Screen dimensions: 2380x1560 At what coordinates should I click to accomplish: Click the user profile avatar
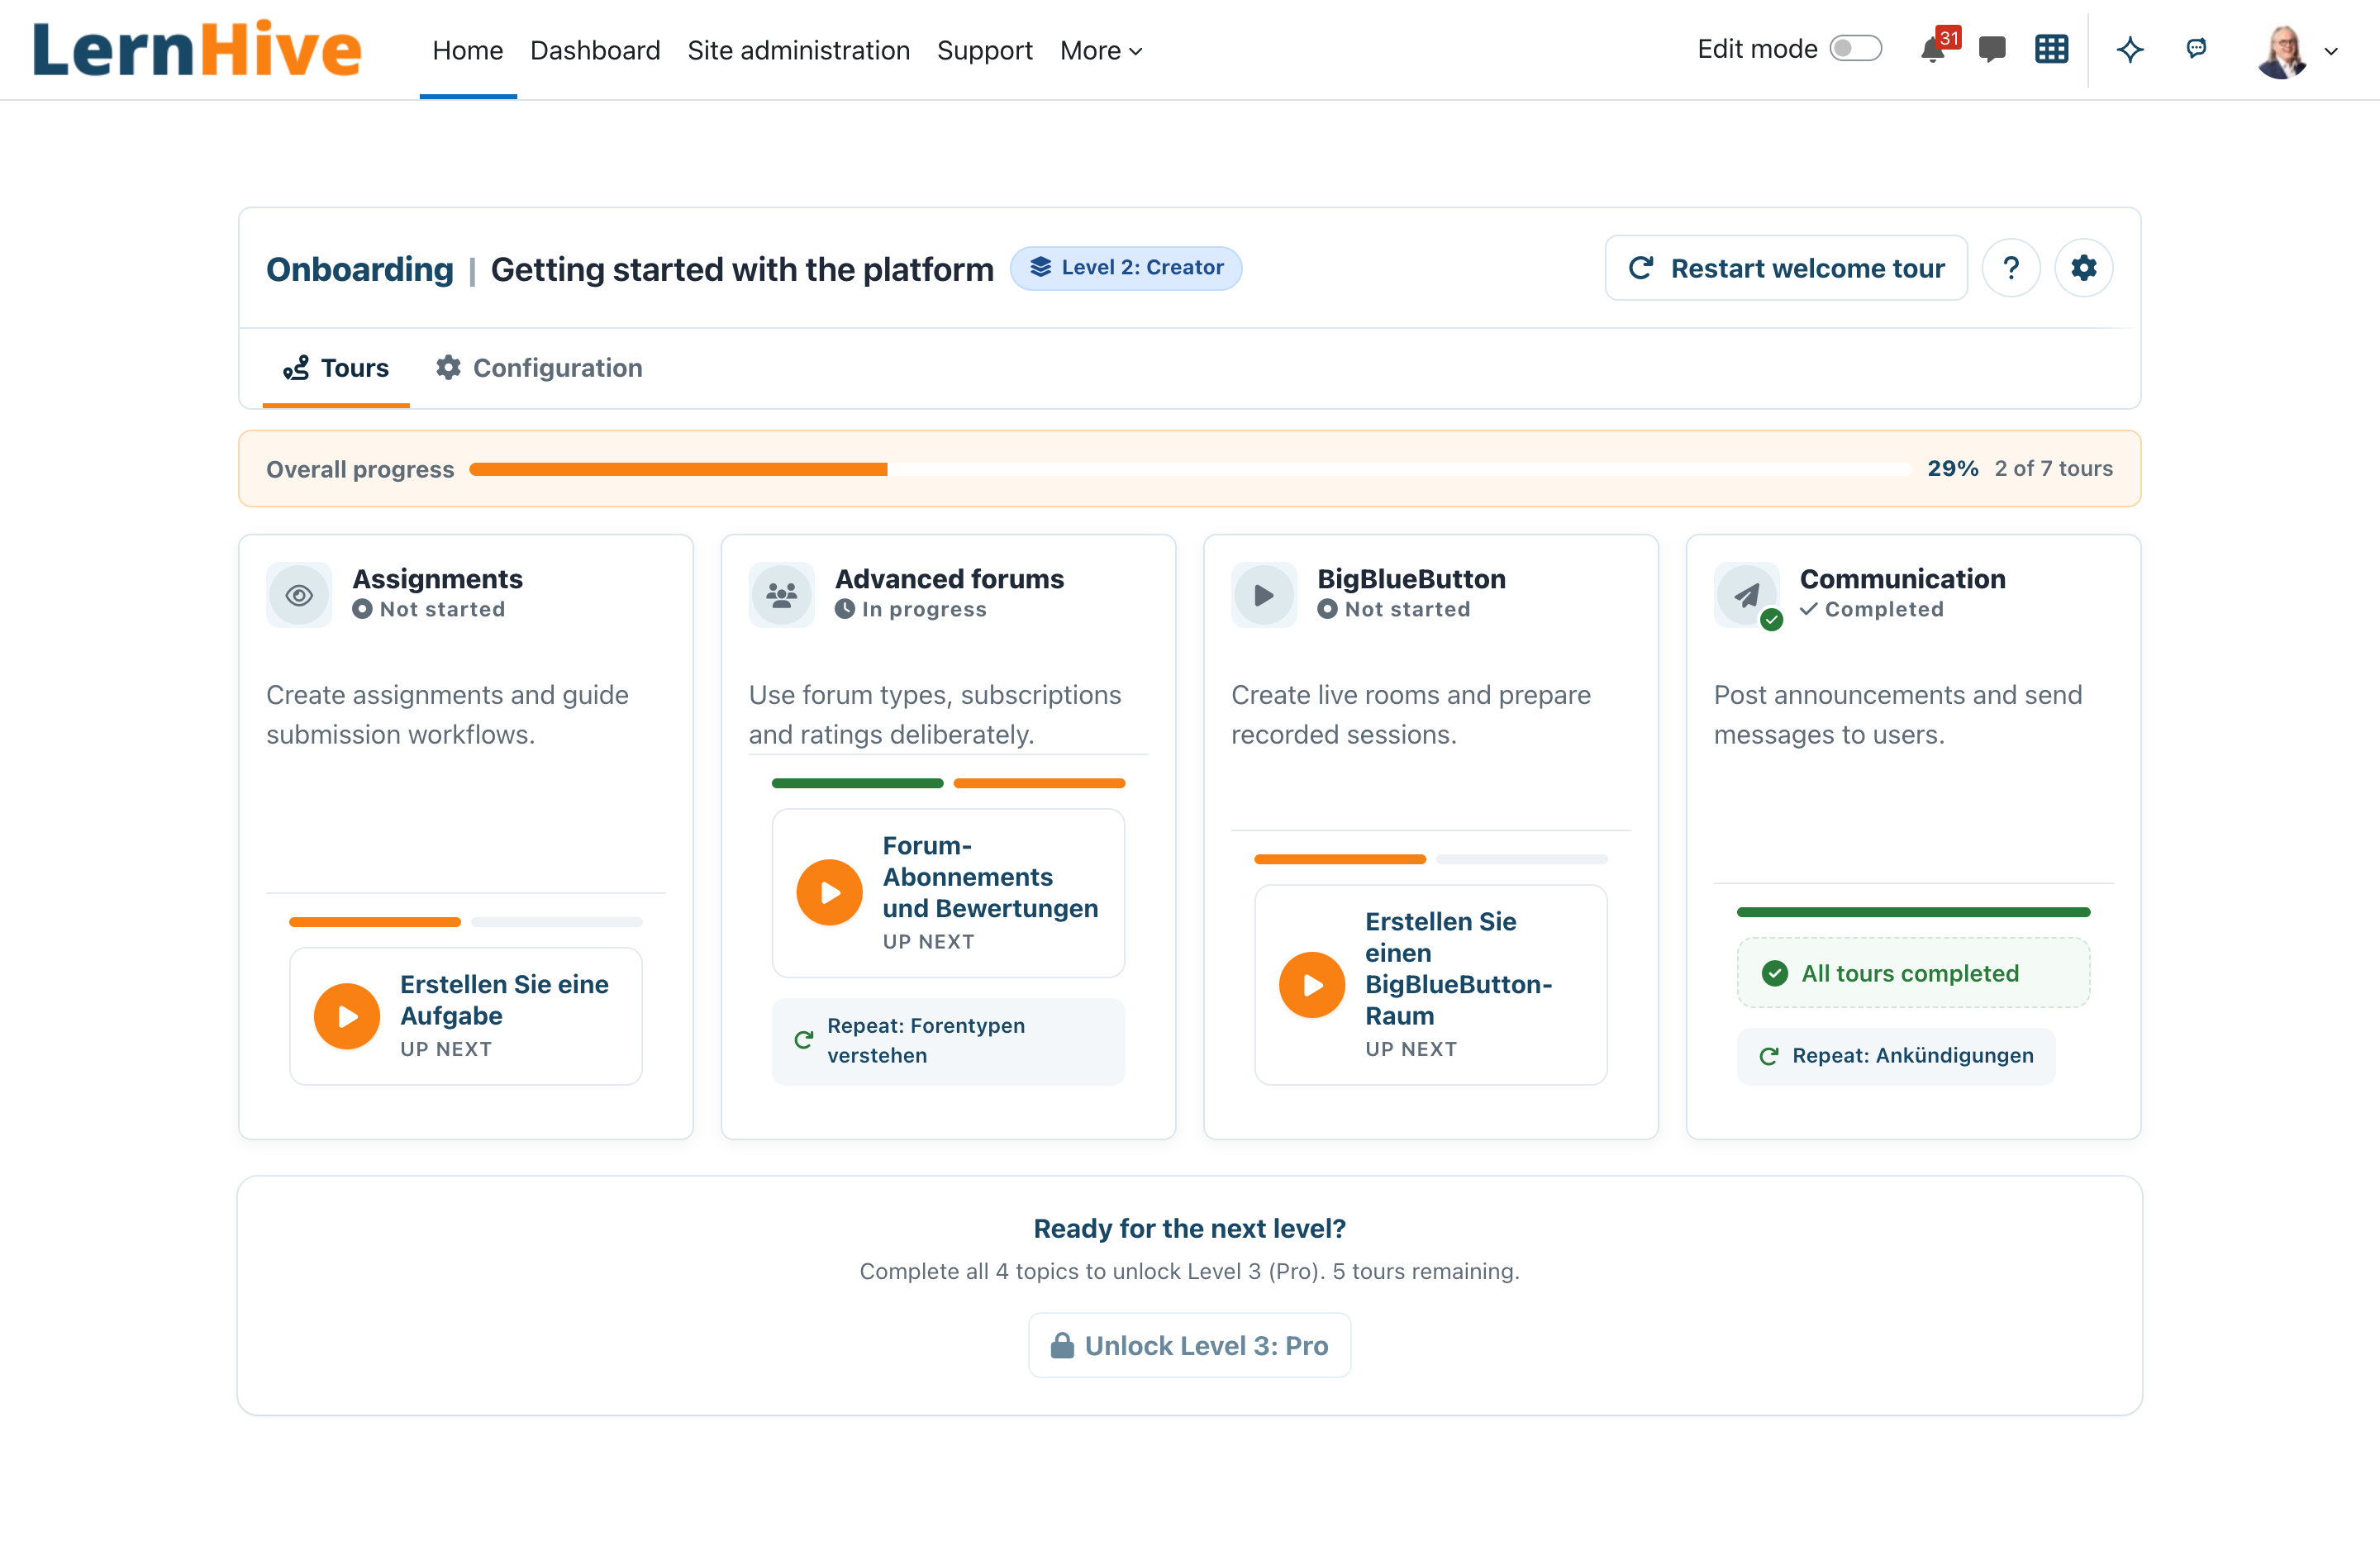(x=2282, y=50)
